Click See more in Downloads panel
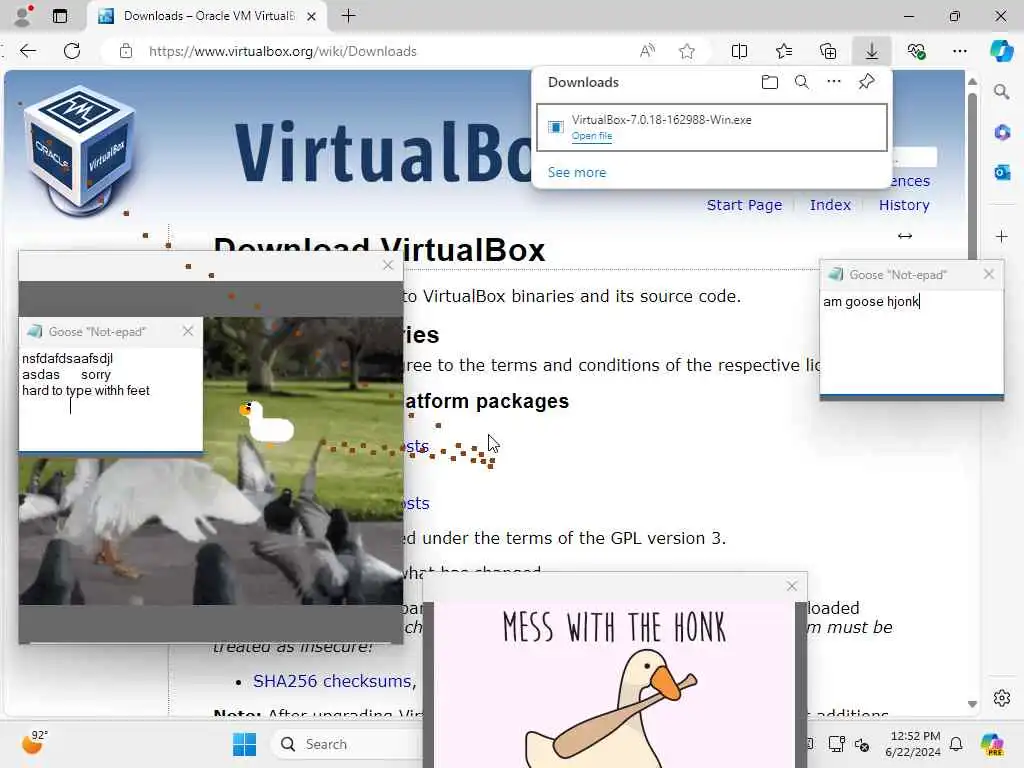Screen dimensions: 1024x768 tap(577, 172)
